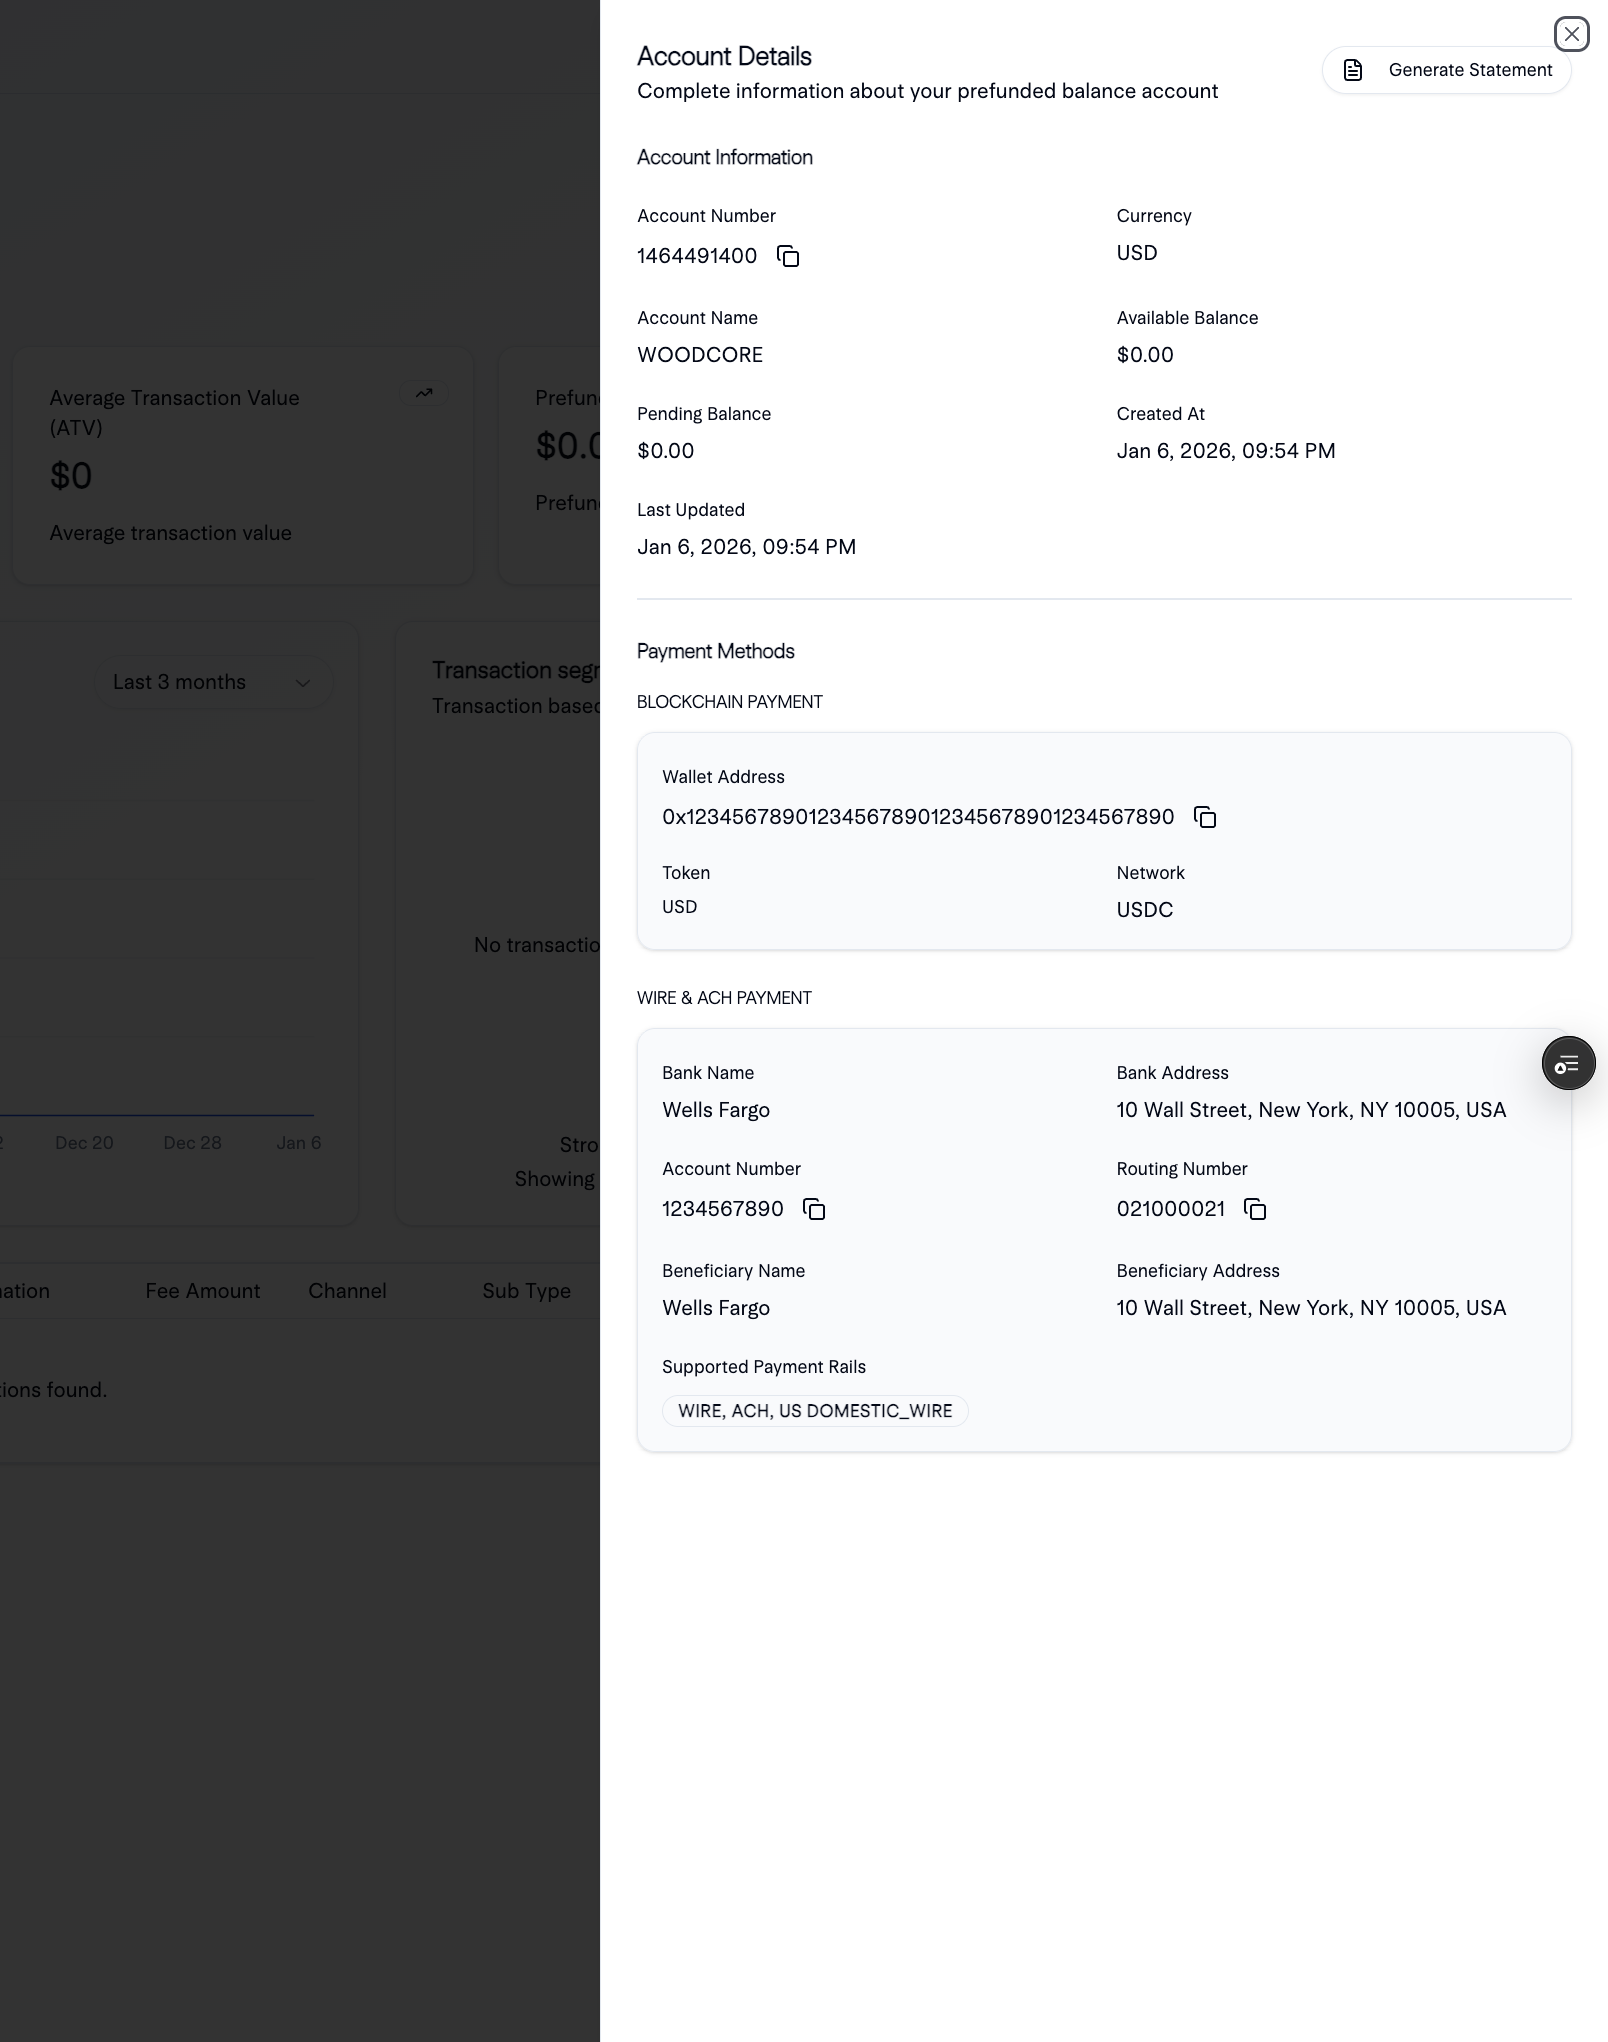
Task: Select Bank Address 10 Wall Street text
Action: click(1311, 1110)
